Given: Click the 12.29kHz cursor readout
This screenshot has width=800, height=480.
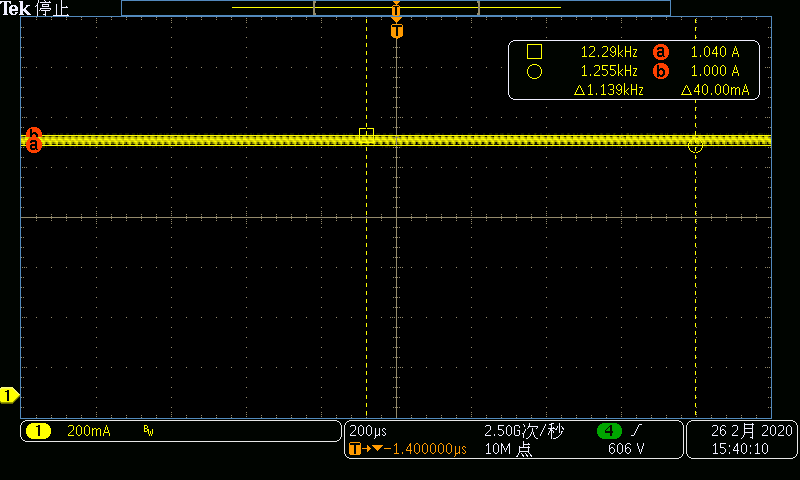Looking at the screenshot, I should tap(609, 52).
